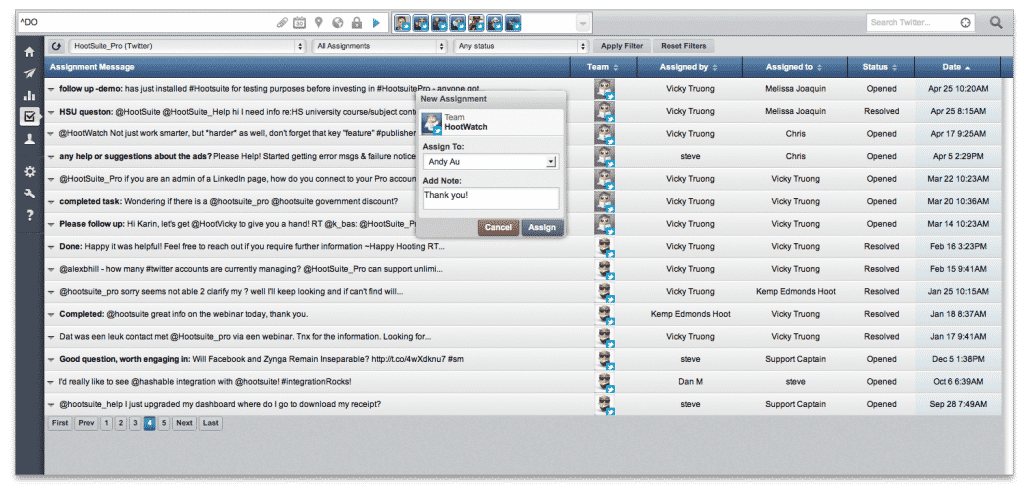This screenshot has height=491, width=1024.
Task: Go to Prev page of results
Action: pos(86,423)
